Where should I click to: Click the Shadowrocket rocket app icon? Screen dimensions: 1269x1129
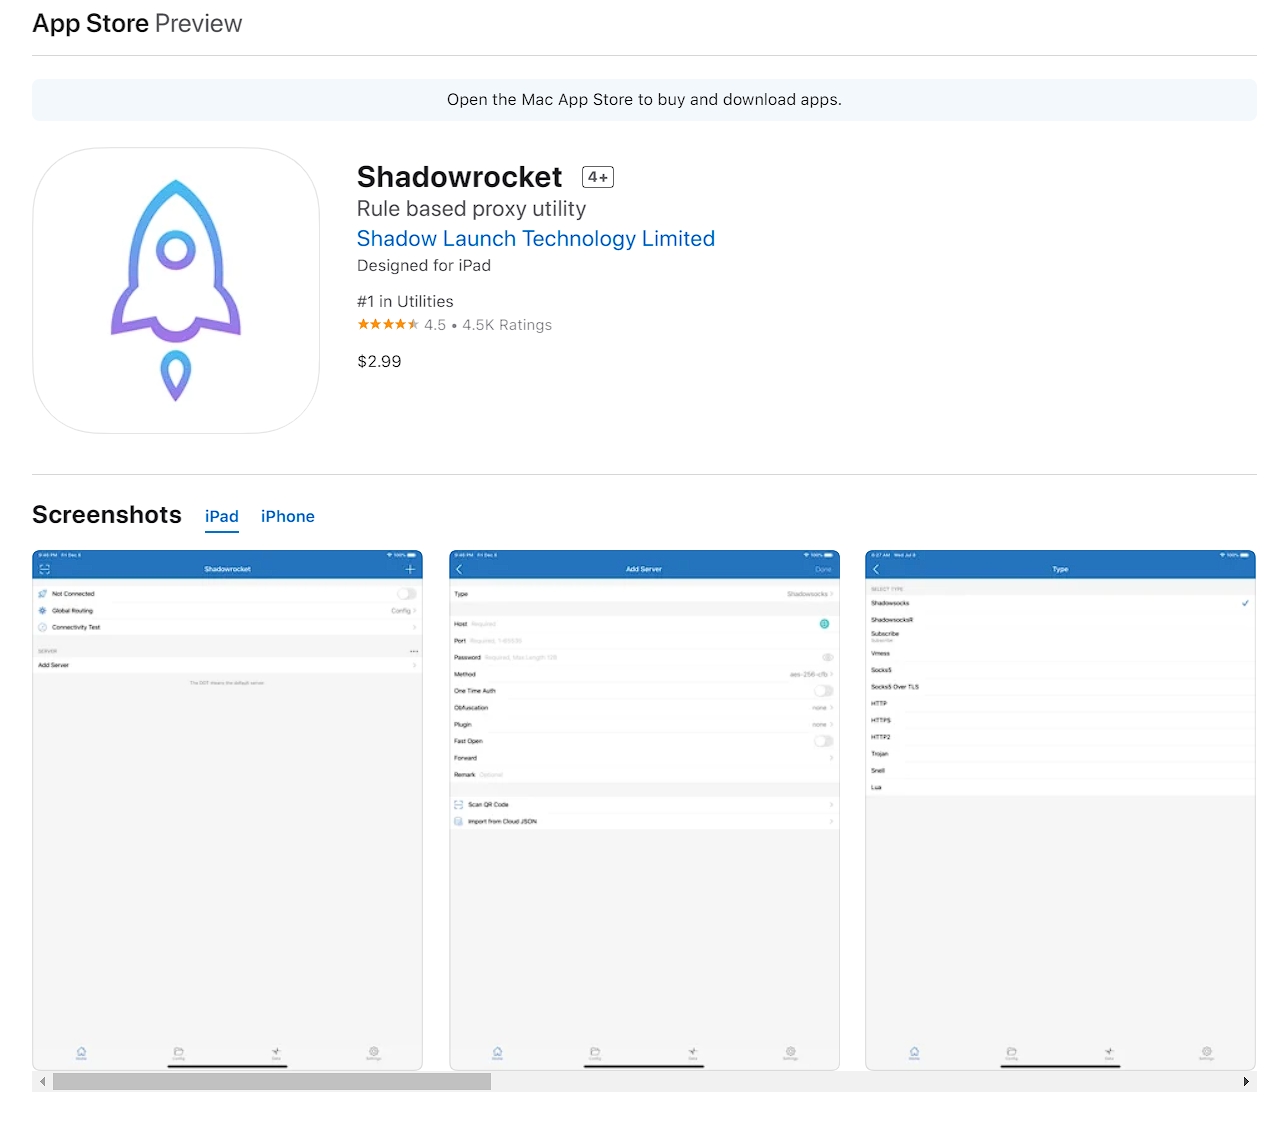176,290
